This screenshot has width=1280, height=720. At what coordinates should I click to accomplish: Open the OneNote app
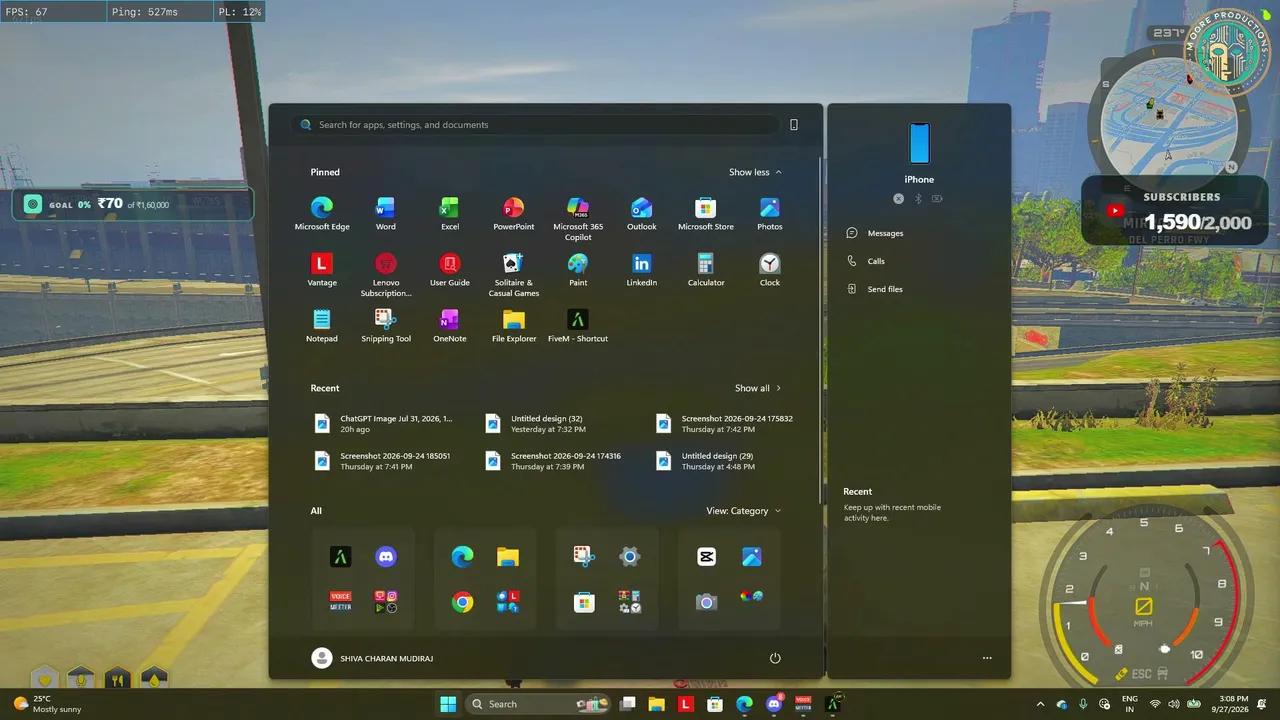pyautogui.click(x=450, y=326)
